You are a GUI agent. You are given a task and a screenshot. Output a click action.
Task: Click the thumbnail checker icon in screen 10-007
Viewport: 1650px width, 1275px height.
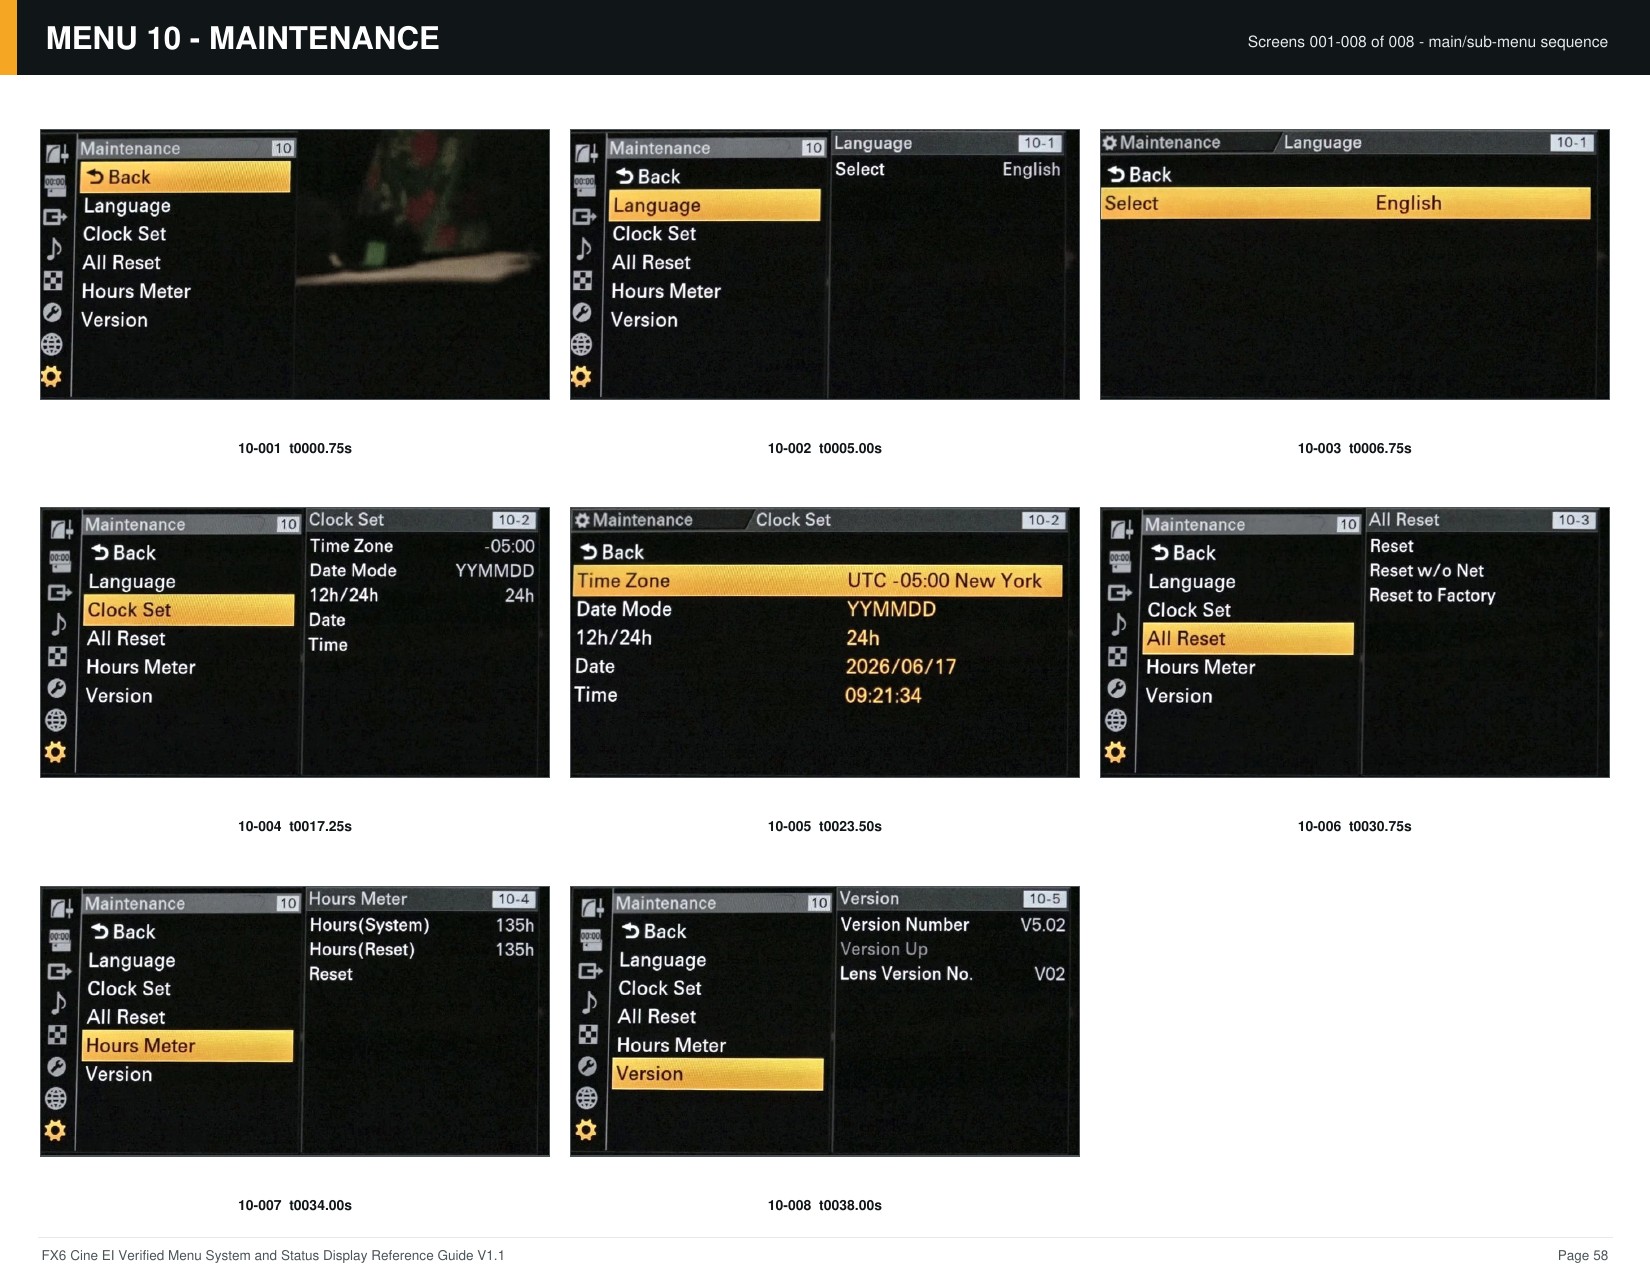(58, 1035)
